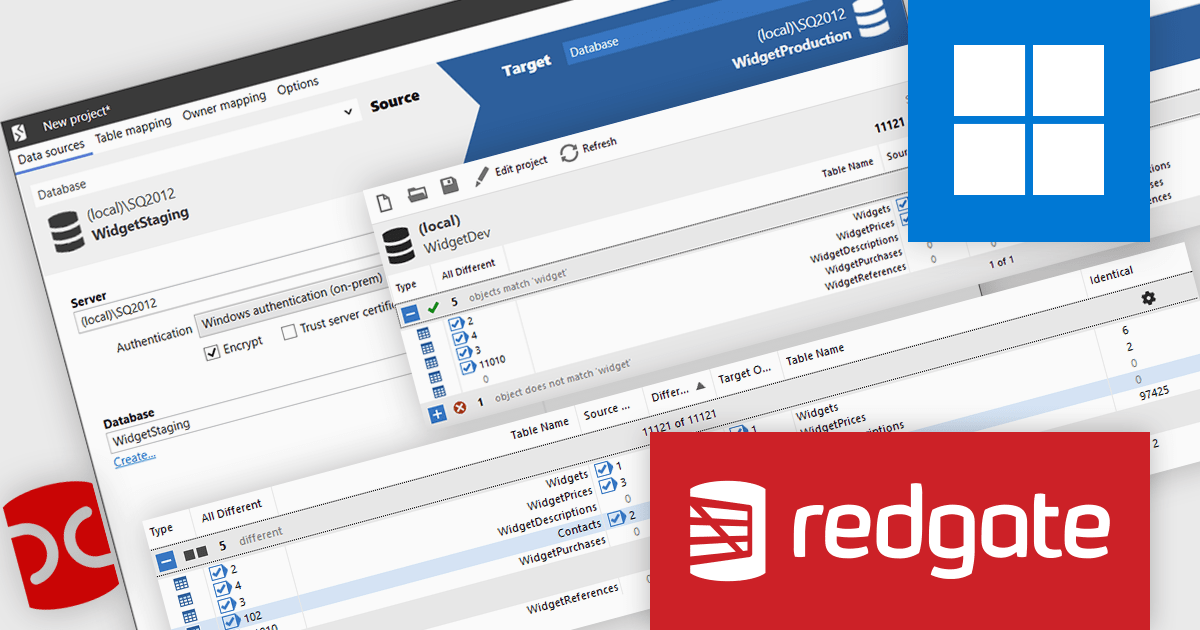Toggle WidgetPrices checkbox with value 3 in bottom panel
Viewport: 1200px width, 630px height.
pyautogui.click(x=607, y=485)
